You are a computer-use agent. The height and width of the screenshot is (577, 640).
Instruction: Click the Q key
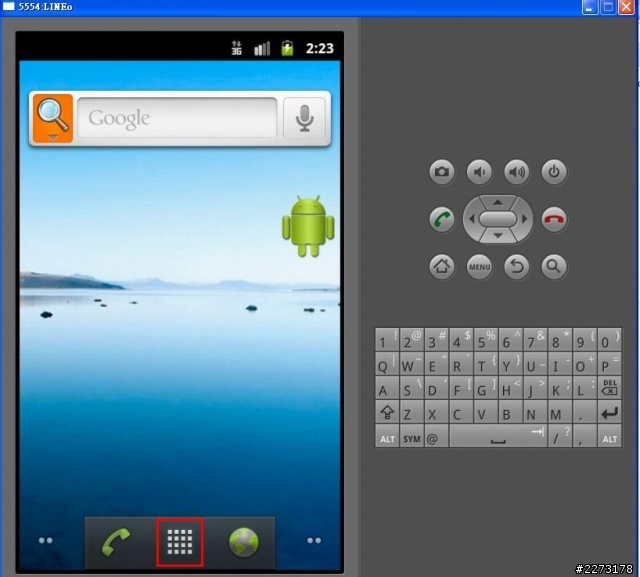(387, 364)
